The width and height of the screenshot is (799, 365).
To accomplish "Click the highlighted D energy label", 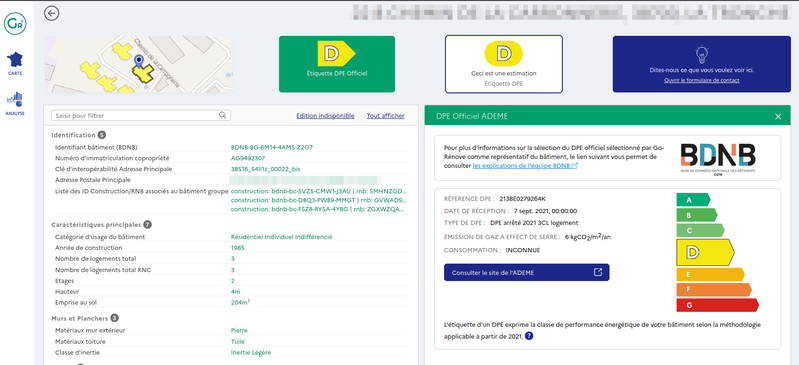I will click(x=705, y=252).
